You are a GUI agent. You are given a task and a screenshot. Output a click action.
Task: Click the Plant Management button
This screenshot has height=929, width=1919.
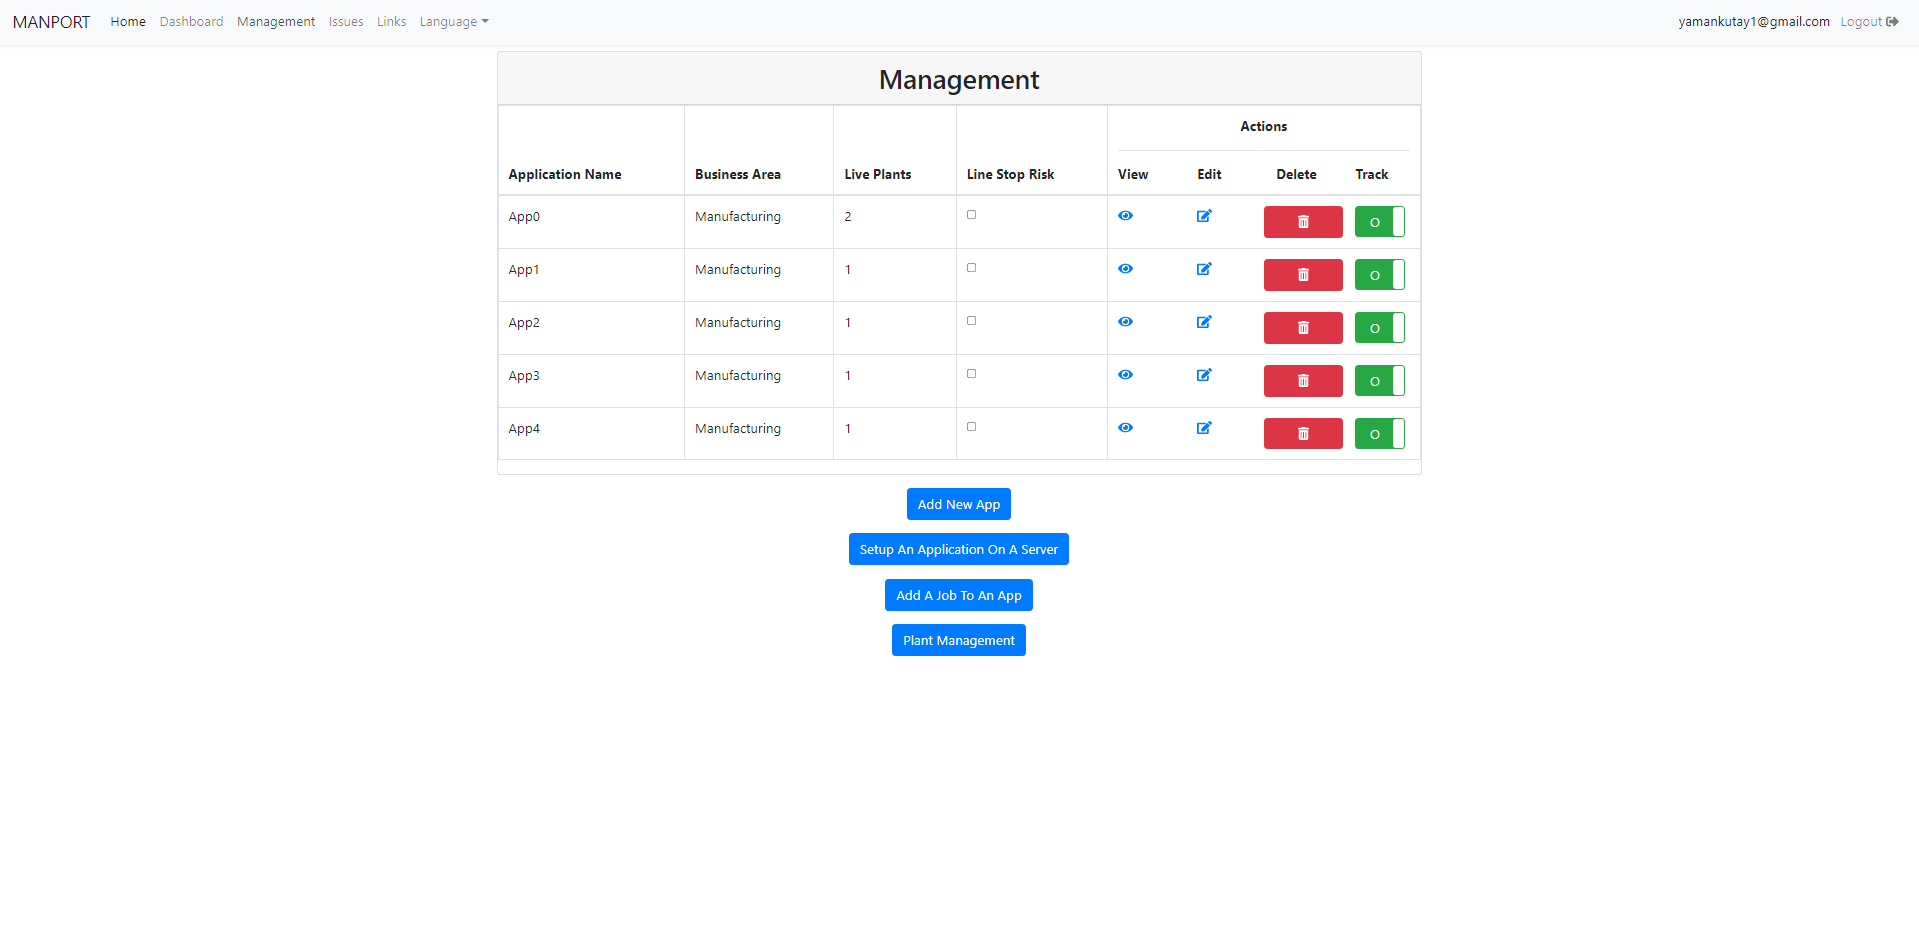tap(958, 639)
